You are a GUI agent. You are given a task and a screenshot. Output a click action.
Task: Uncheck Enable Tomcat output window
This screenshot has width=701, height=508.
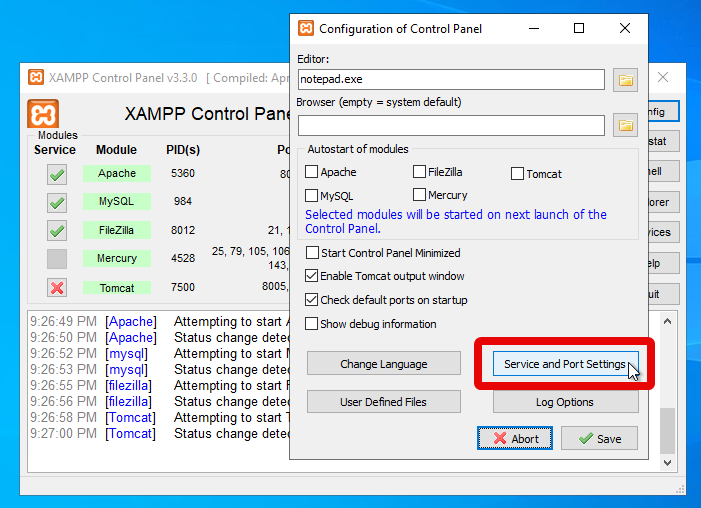pyautogui.click(x=311, y=275)
